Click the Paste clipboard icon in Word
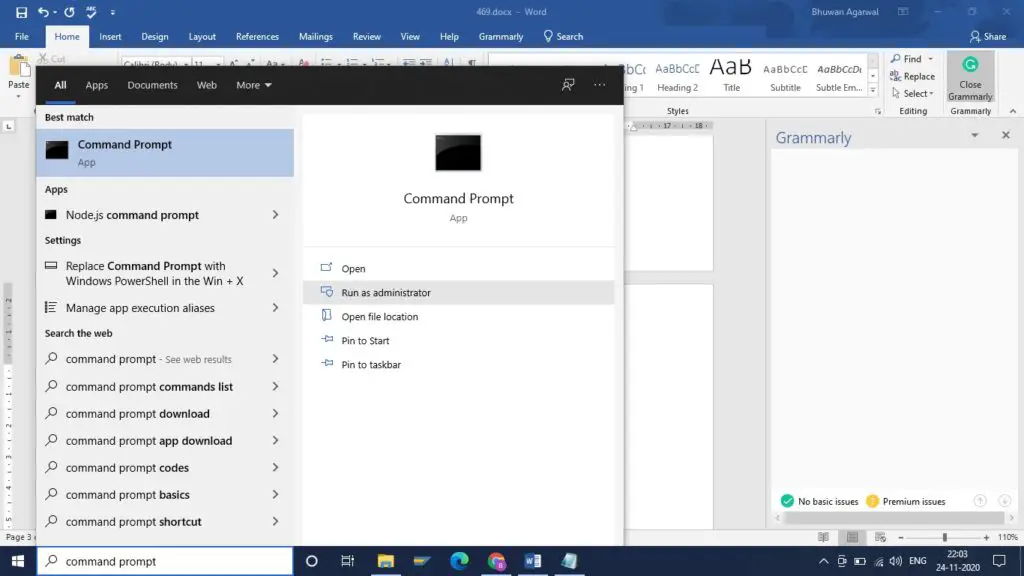 pos(18,67)
